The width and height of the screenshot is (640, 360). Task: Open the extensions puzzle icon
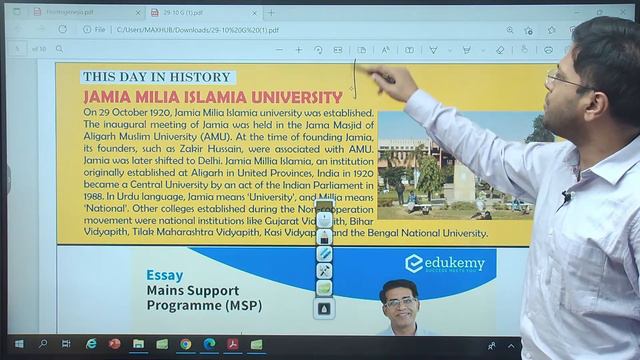coord(552,30)
